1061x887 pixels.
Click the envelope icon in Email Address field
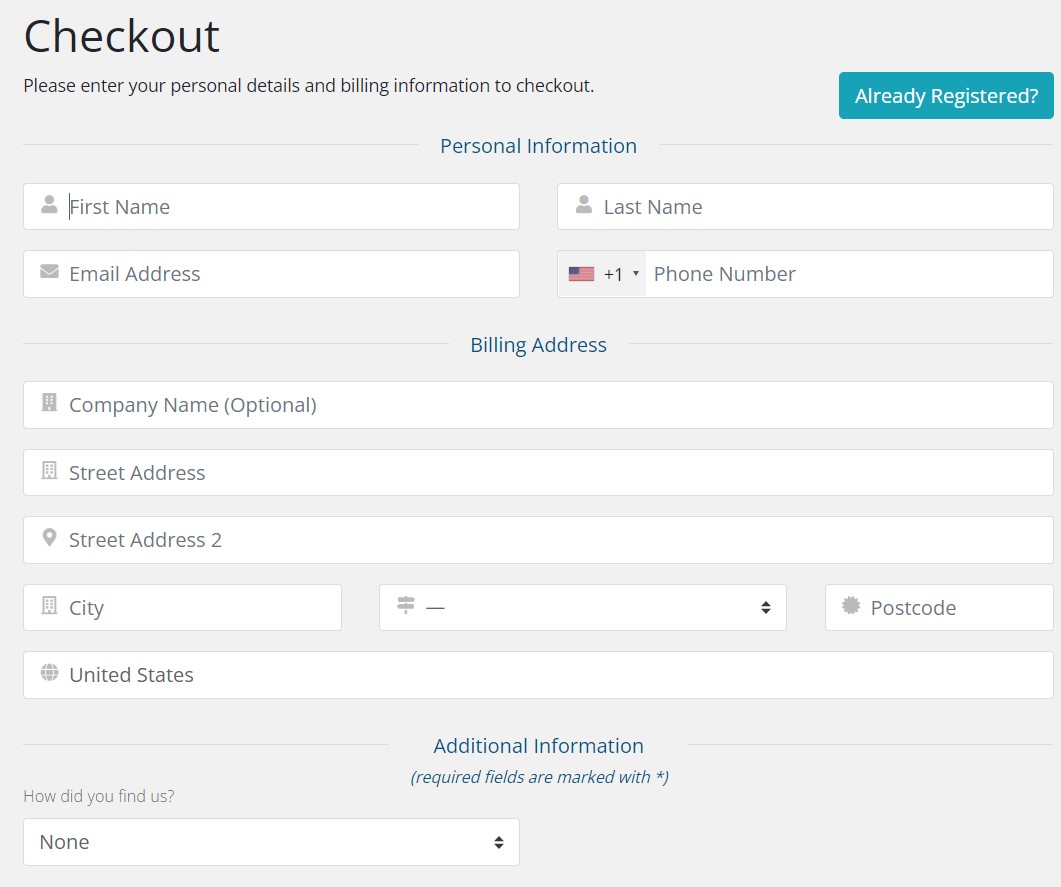[x=49, y=271]
